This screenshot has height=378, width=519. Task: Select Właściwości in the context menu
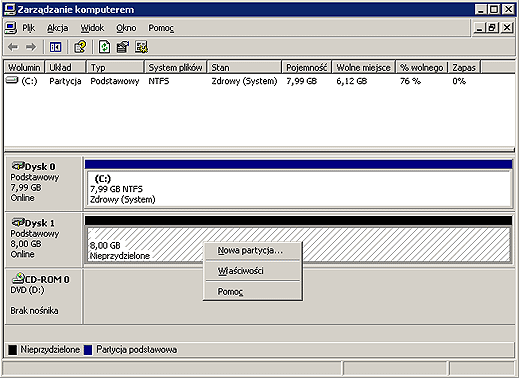(x=240, y=271)
